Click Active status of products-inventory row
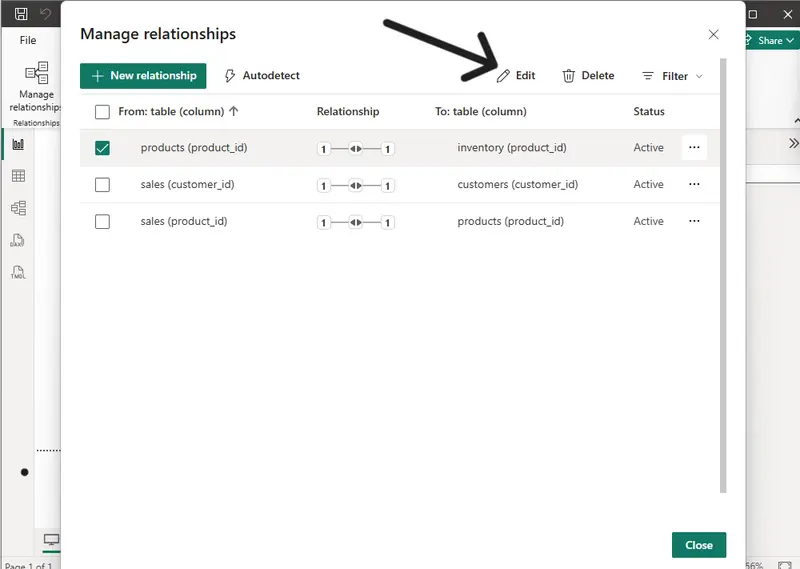This screenshot has width=800, height=569. click(648, 147)
